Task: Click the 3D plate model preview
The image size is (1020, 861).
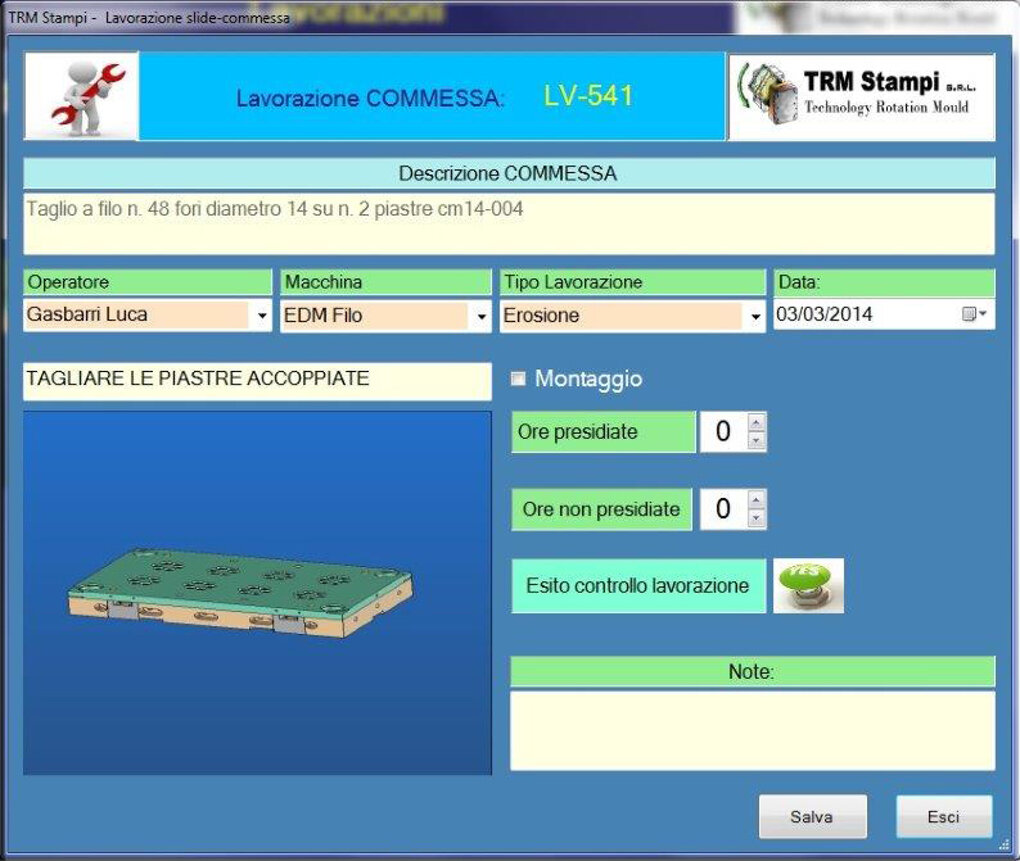Action: pos(257,592)
